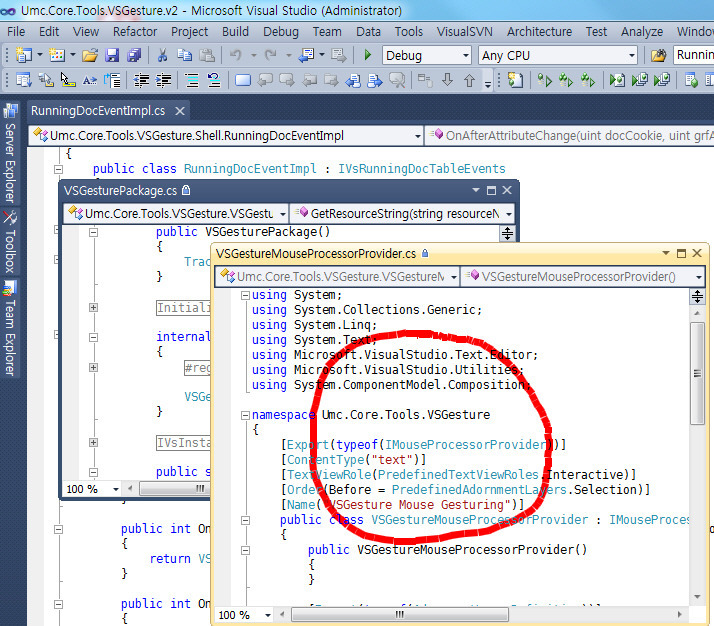Click the Comment out selected lines icon
This screenshot has width=714, height=626.
[x=192, y=81]
